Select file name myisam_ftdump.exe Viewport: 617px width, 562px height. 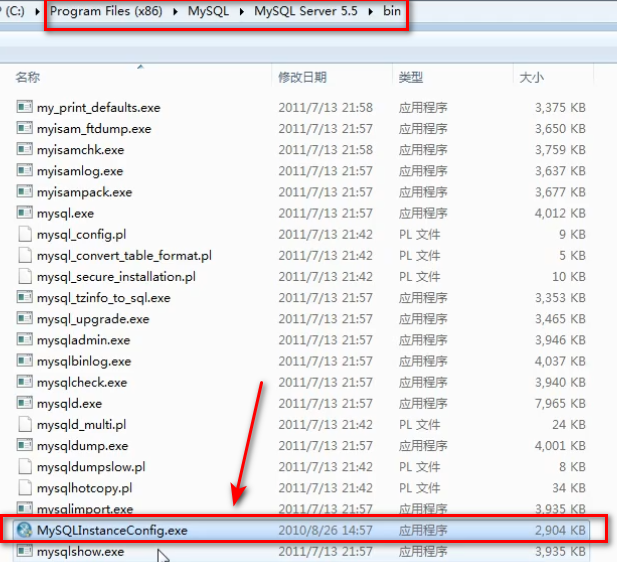click(94, 129)
